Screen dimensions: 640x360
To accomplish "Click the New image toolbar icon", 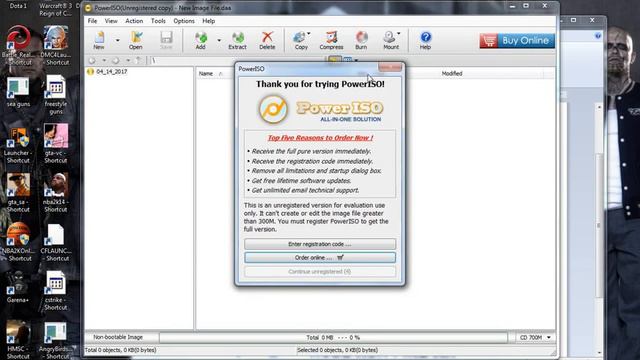I will (x=99, y=40).
